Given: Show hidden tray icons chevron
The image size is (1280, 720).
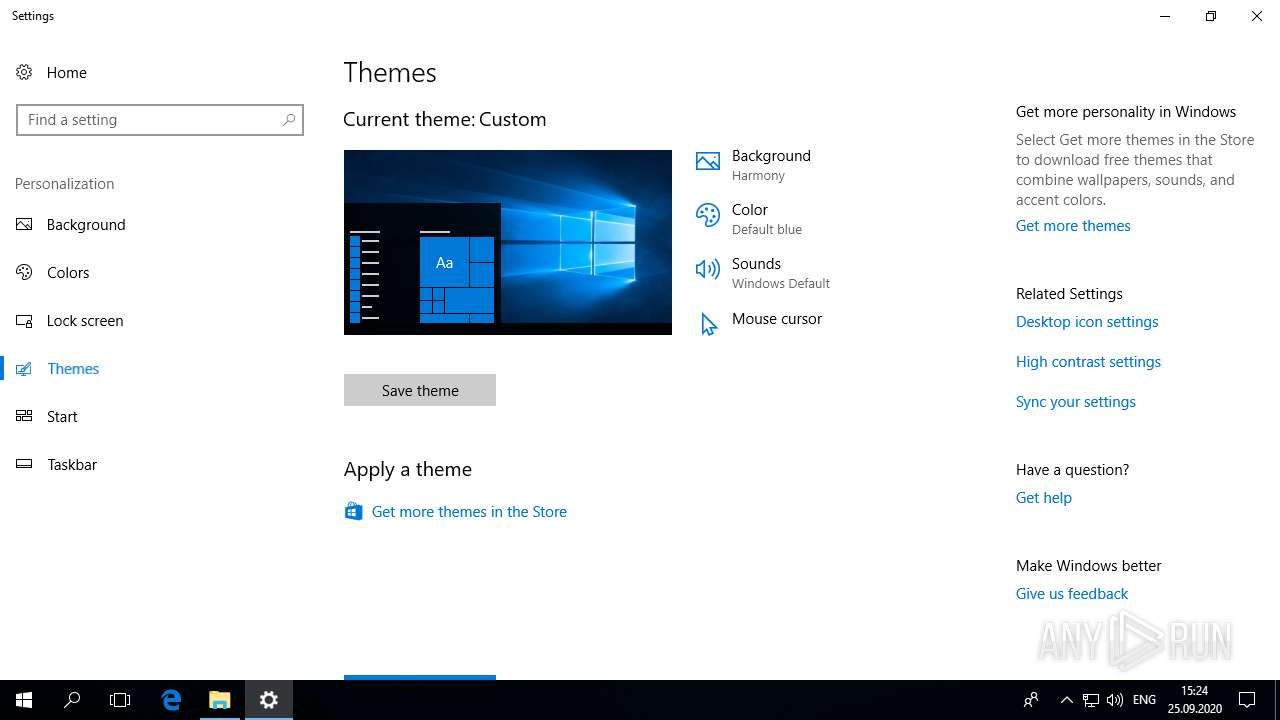Looking at the screenshot, I should [x=1067, y=700].
